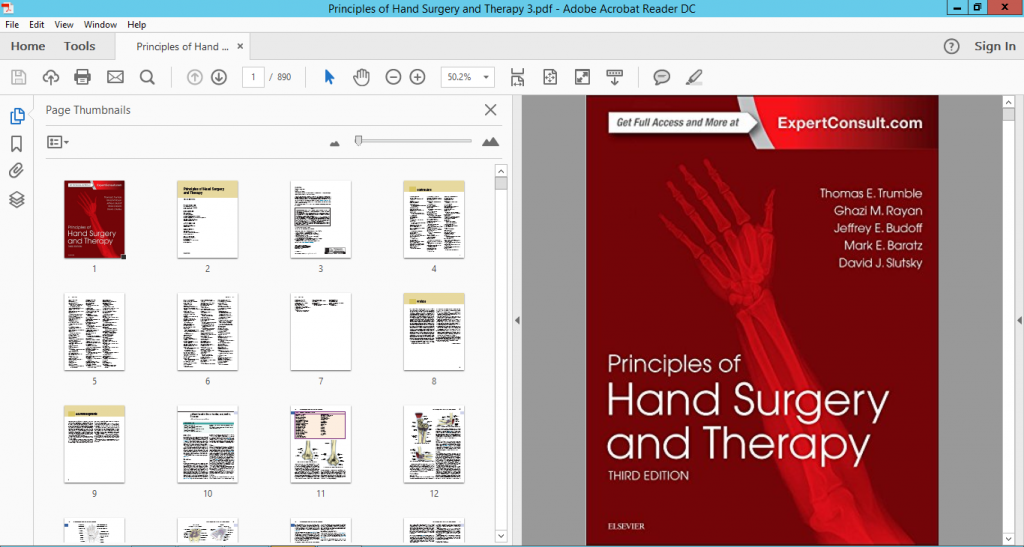Click document view scroll down arrow
Viewport: 1024px width, 547px height.
coord(1008,538)
